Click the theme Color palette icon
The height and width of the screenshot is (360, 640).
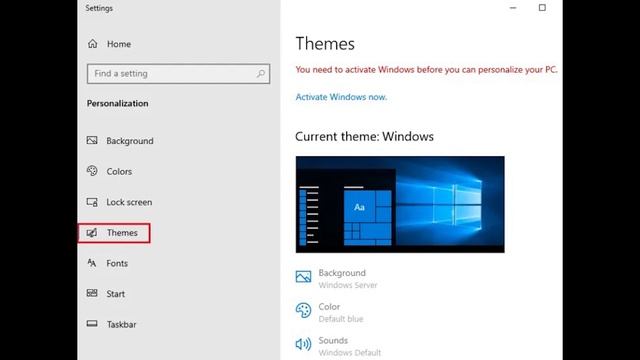click(x=303, y=311)
